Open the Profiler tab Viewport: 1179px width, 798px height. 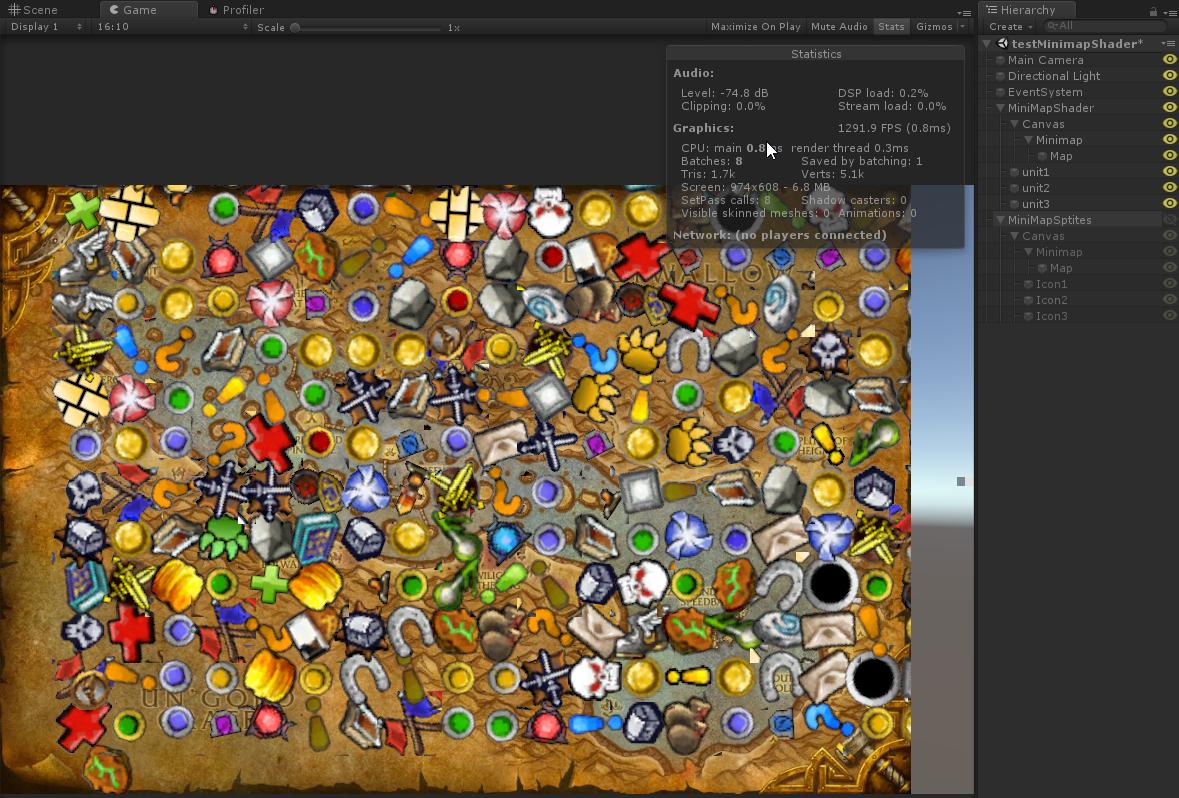[236, 10]
